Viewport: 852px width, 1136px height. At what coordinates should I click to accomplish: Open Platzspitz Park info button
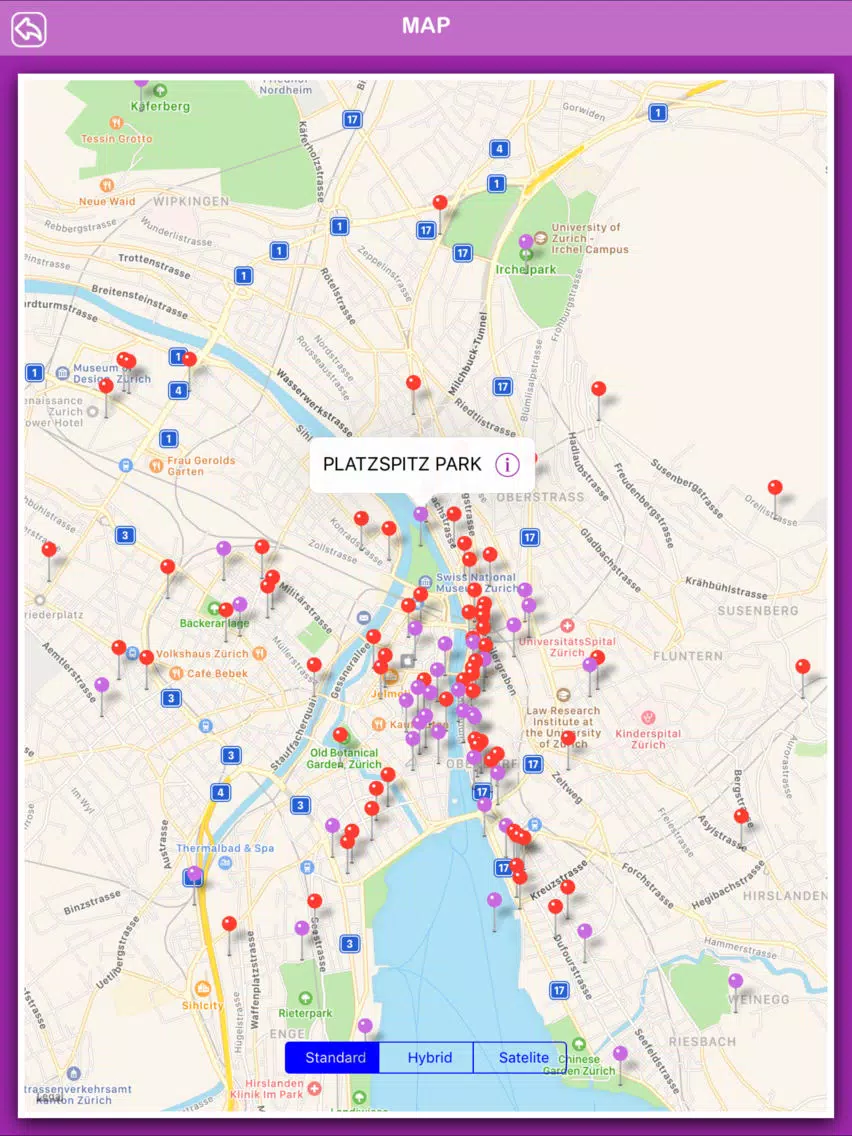coord(507,464)
